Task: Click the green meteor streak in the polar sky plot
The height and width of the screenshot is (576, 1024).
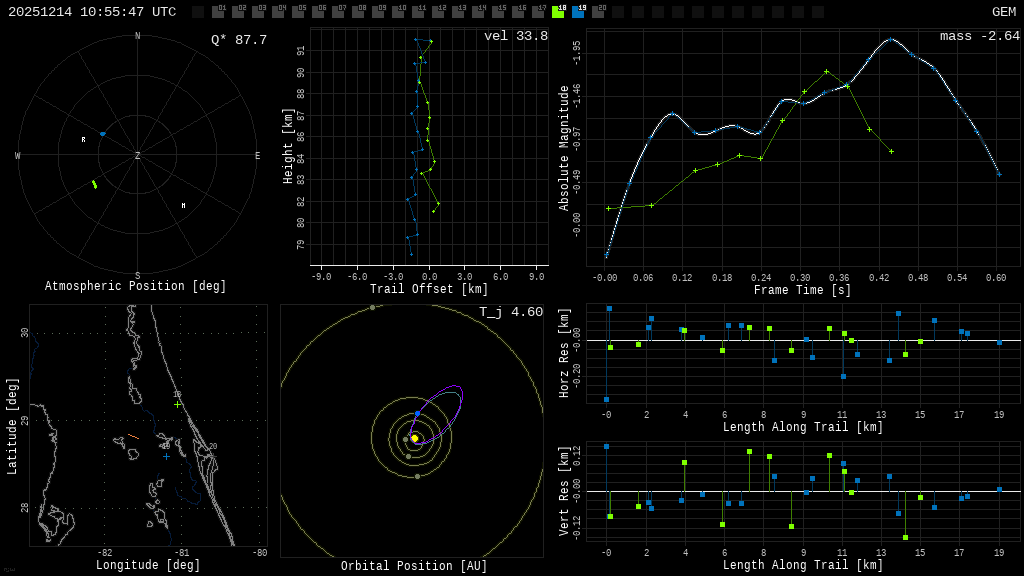Action: [95, 184]
